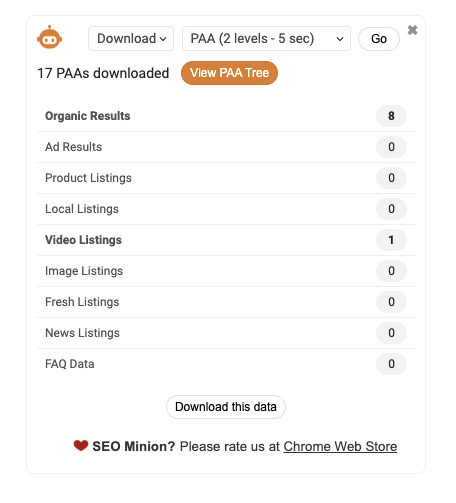
Task: Select the Organic Results row
Action: pos(226,116)
